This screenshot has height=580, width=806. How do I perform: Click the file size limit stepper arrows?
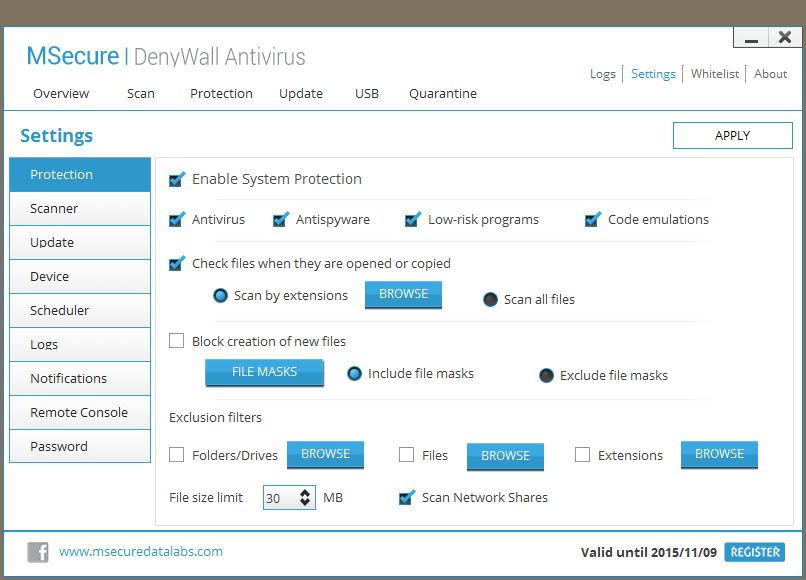[305, 497]
